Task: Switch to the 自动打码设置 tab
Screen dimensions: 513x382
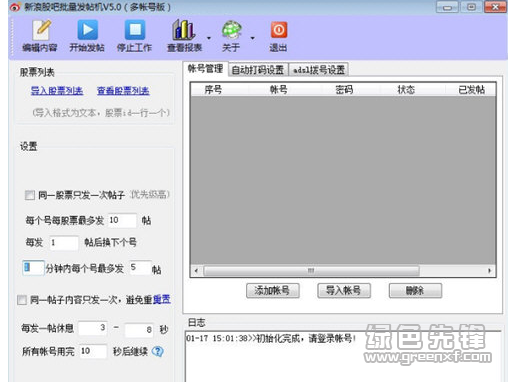Action: [258, 70]
